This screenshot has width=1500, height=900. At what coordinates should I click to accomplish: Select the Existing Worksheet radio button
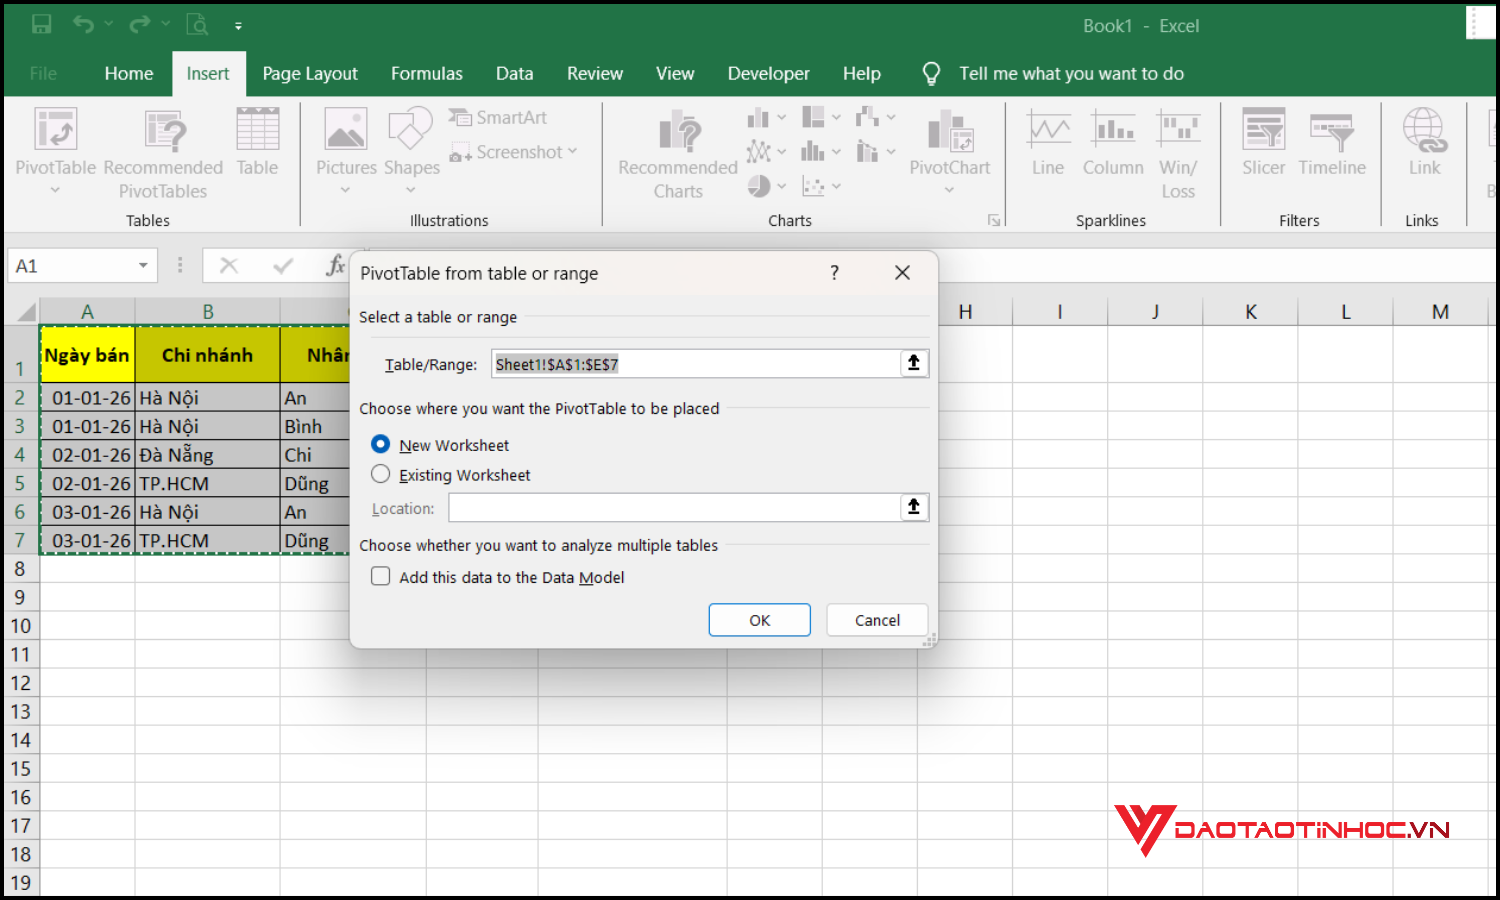point(380,474)
